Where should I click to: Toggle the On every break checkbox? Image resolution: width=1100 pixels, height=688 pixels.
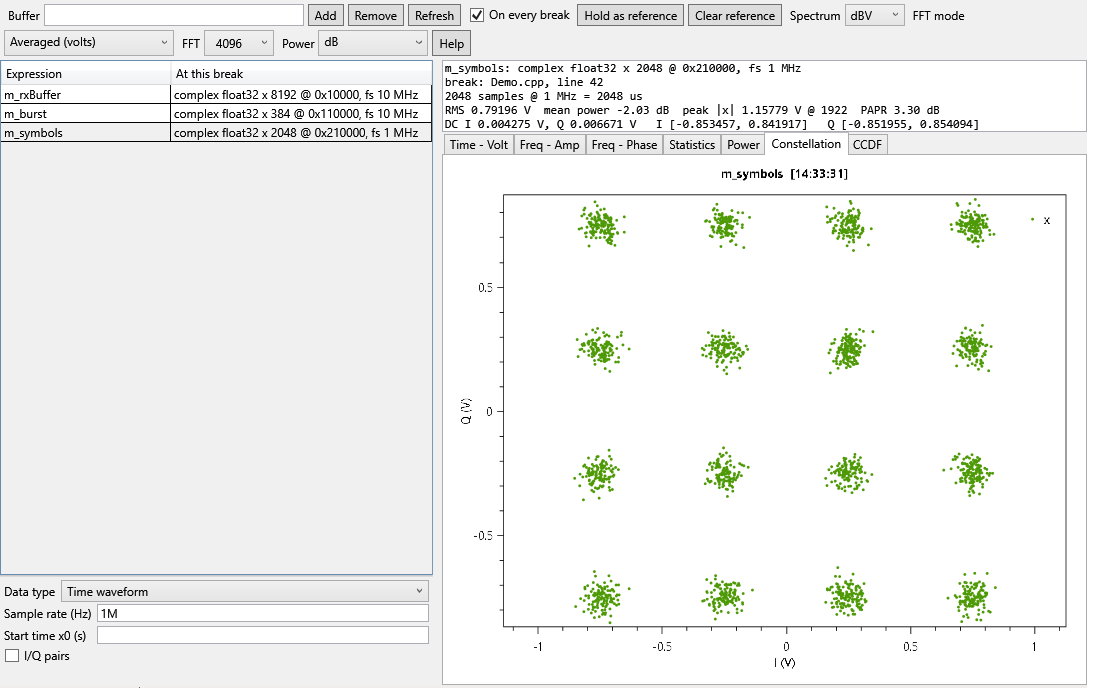point(477,15)
